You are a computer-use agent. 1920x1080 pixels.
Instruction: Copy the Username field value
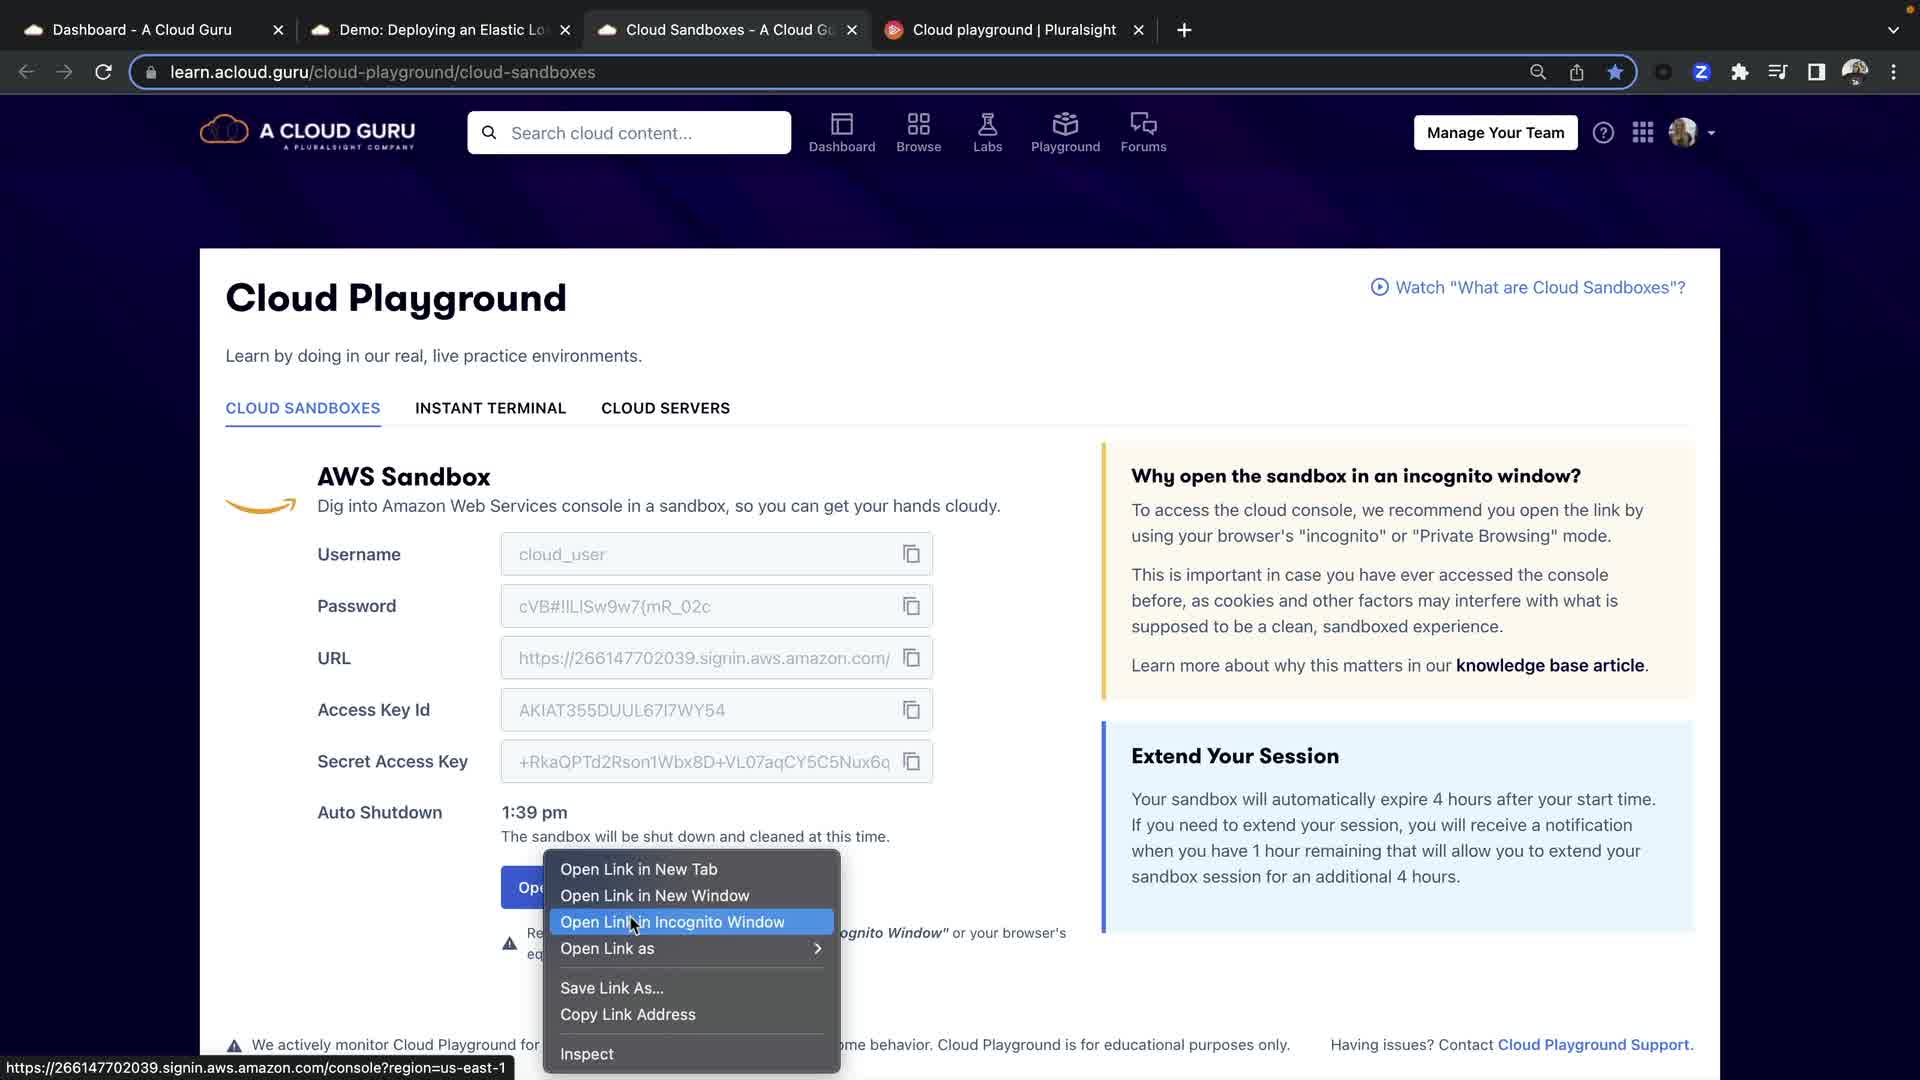click(911, 554)
